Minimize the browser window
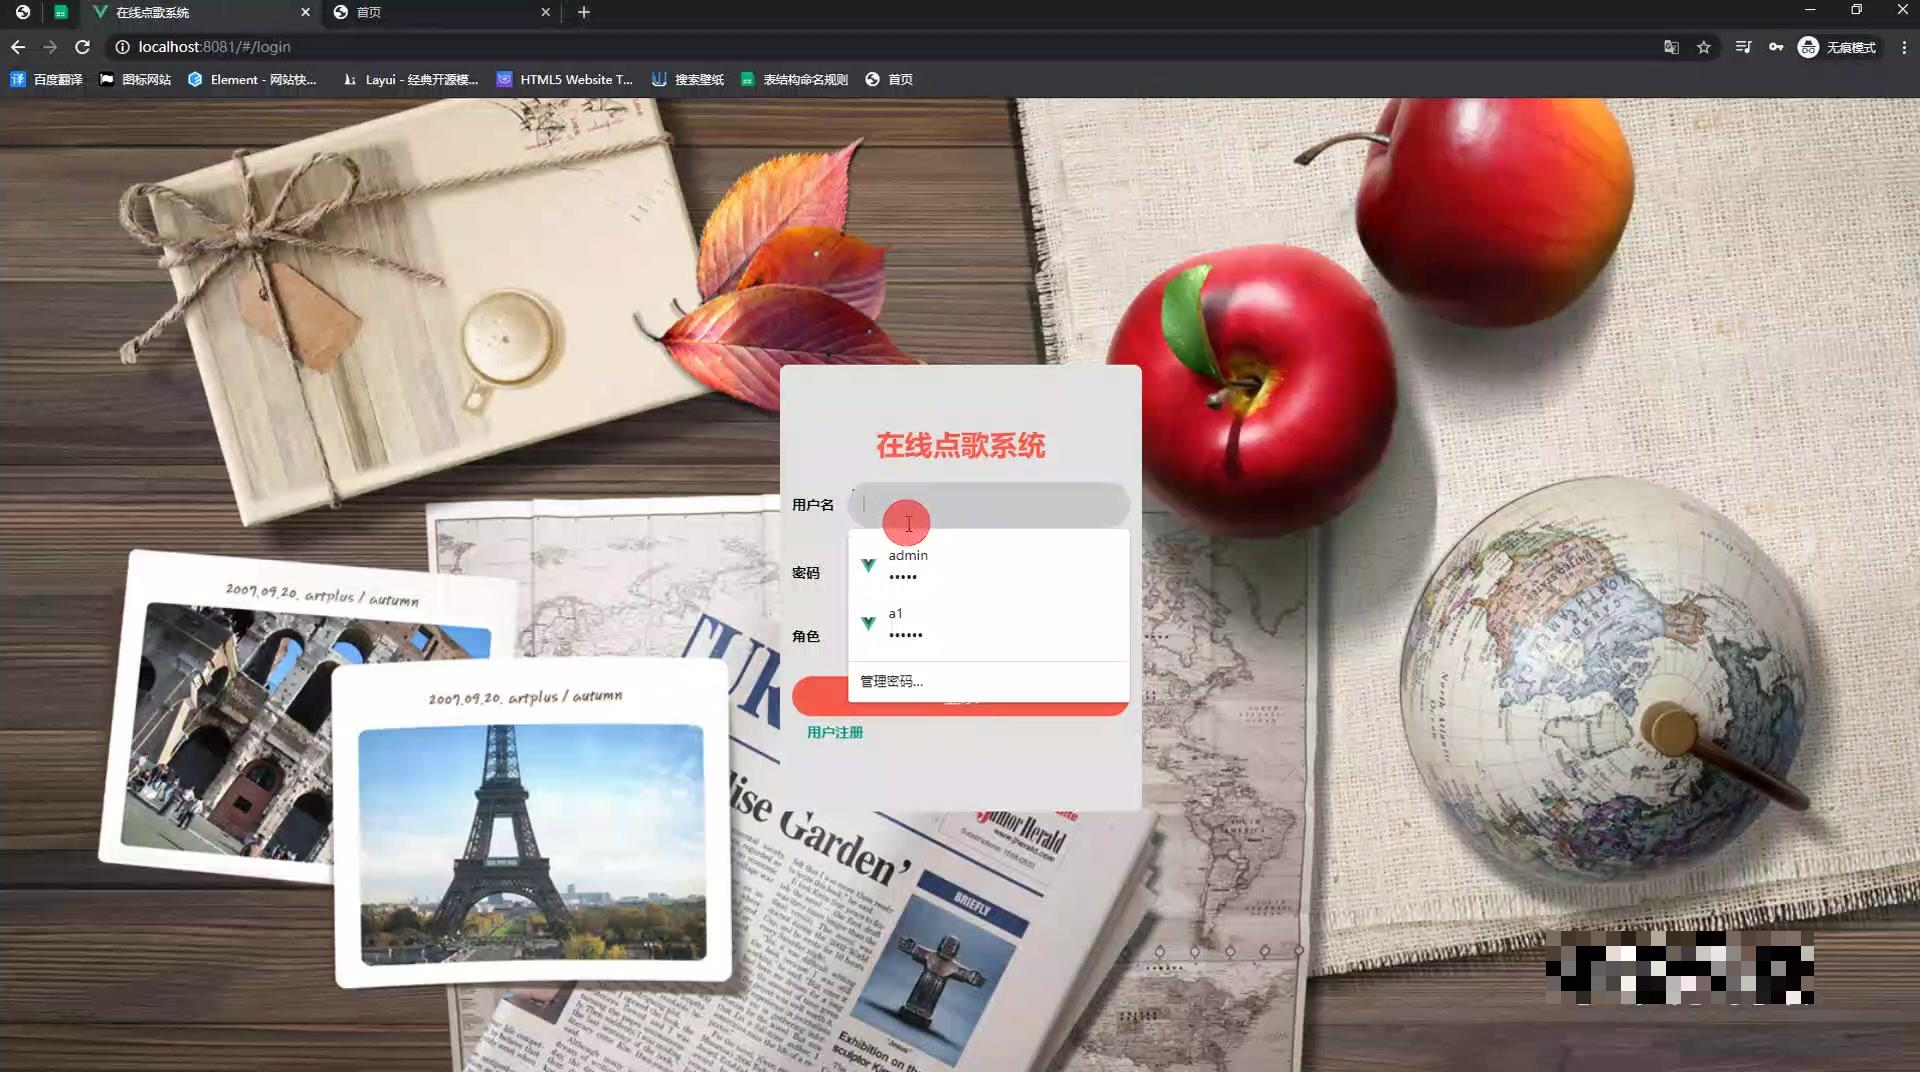Screen dimensions: 1920x1072 (1810, 10)
